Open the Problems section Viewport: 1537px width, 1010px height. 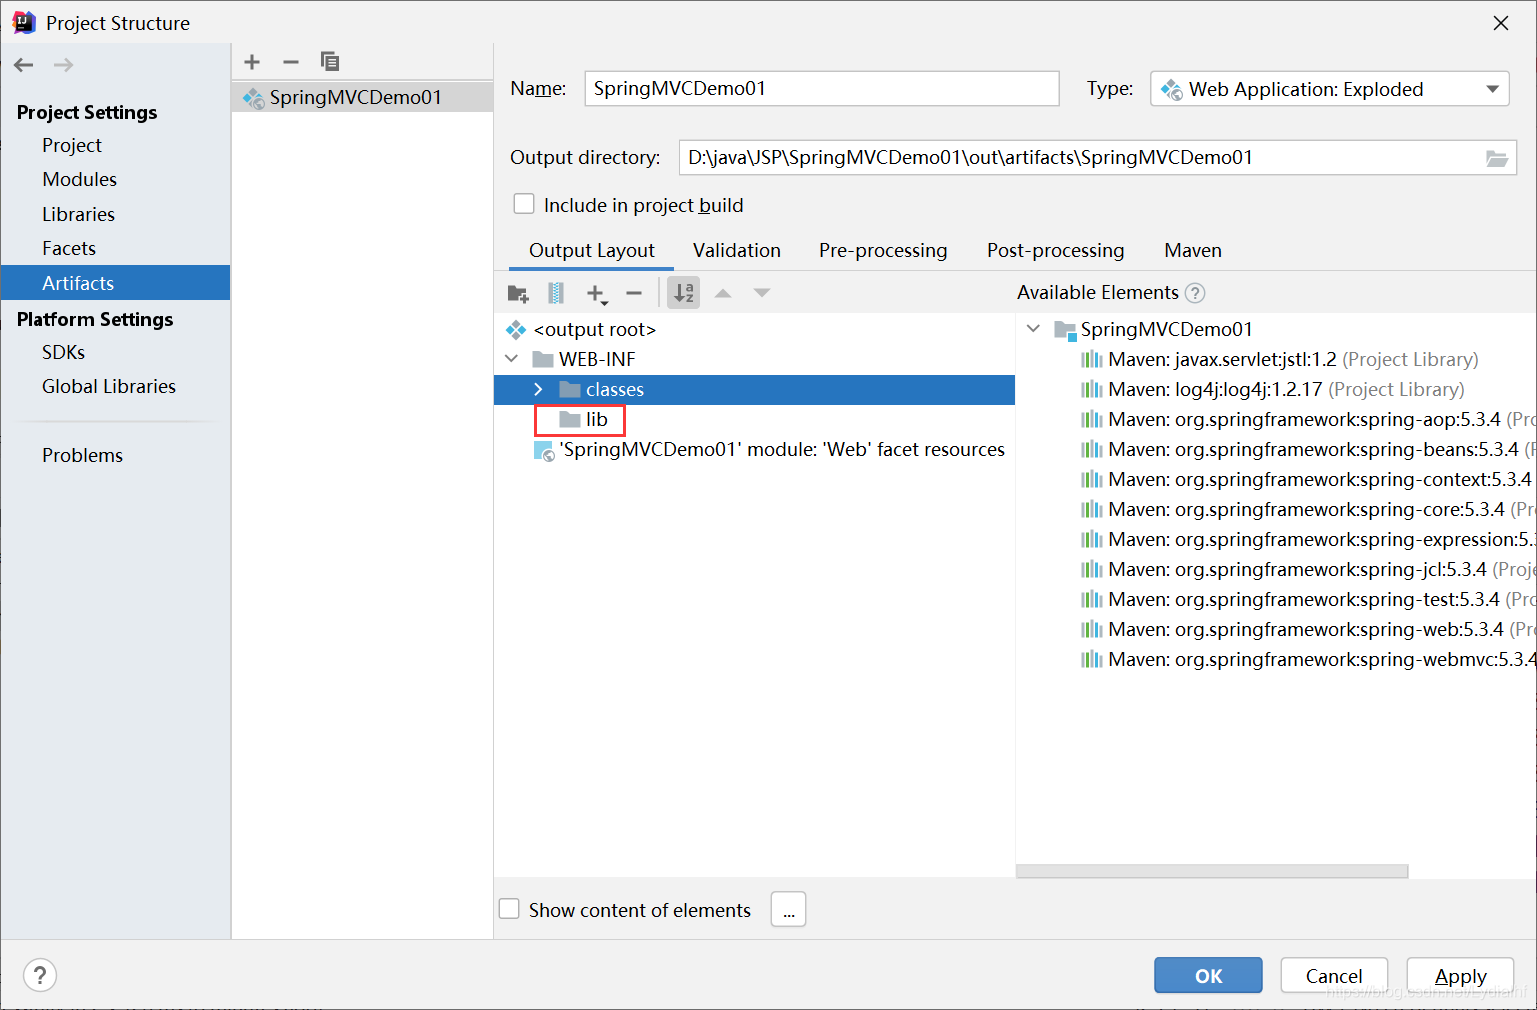[x=82, y=455]
